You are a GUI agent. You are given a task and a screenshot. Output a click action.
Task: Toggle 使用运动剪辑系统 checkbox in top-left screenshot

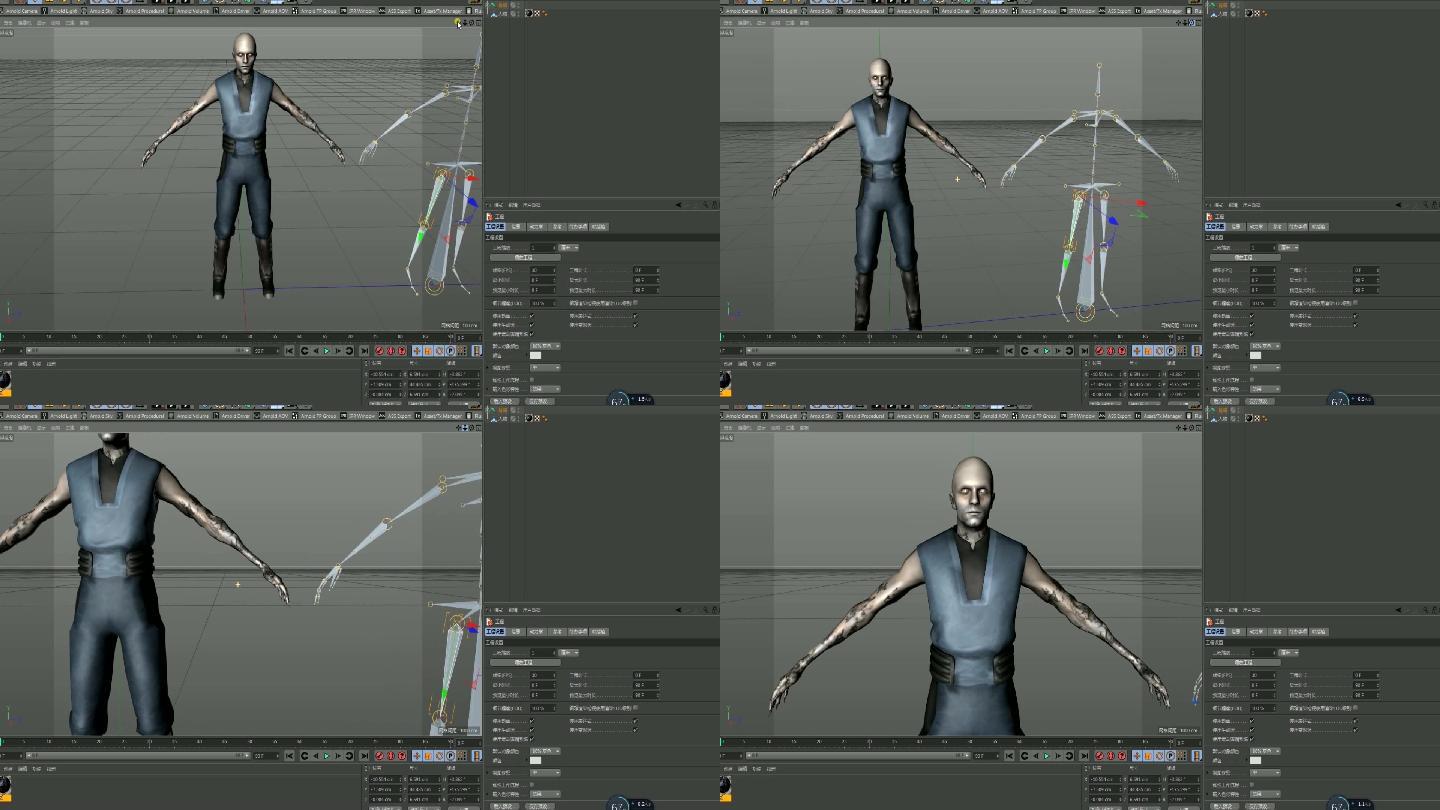click(532, 334)
